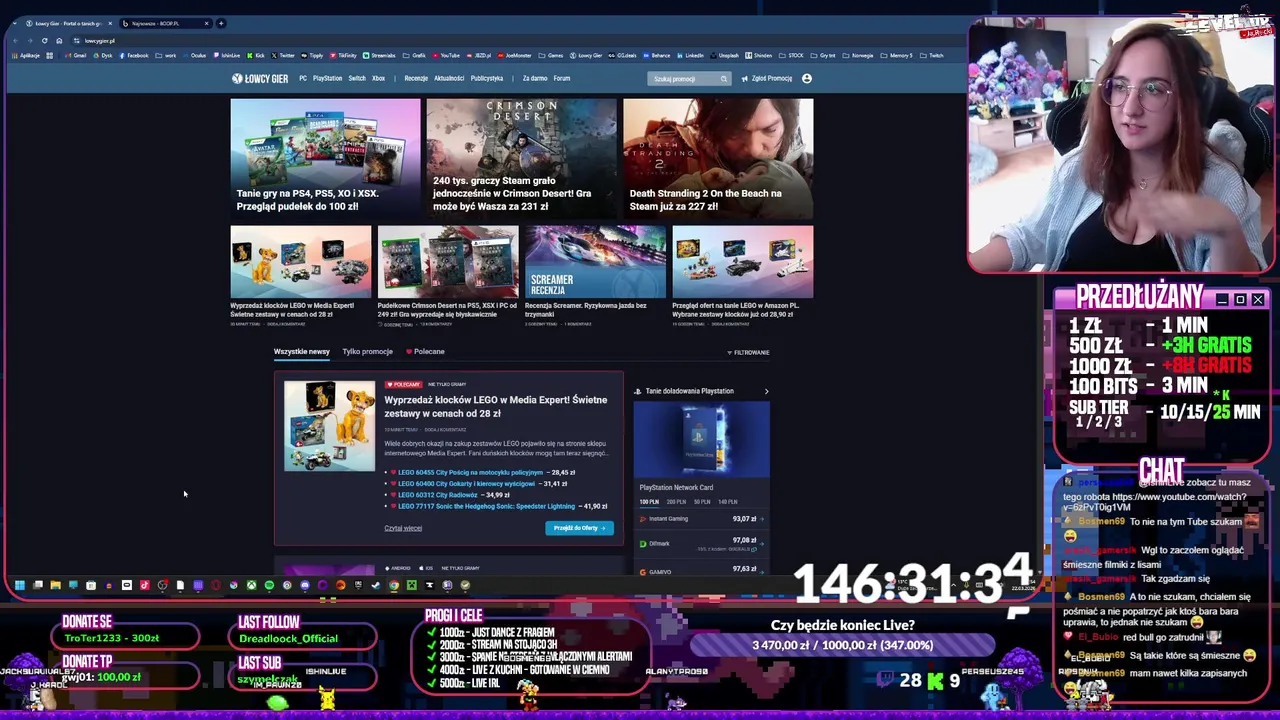The height and width of the screenshot is (720, 1280).
Task: Open the Gmail bookmark
Action: (x=75, y=55)
